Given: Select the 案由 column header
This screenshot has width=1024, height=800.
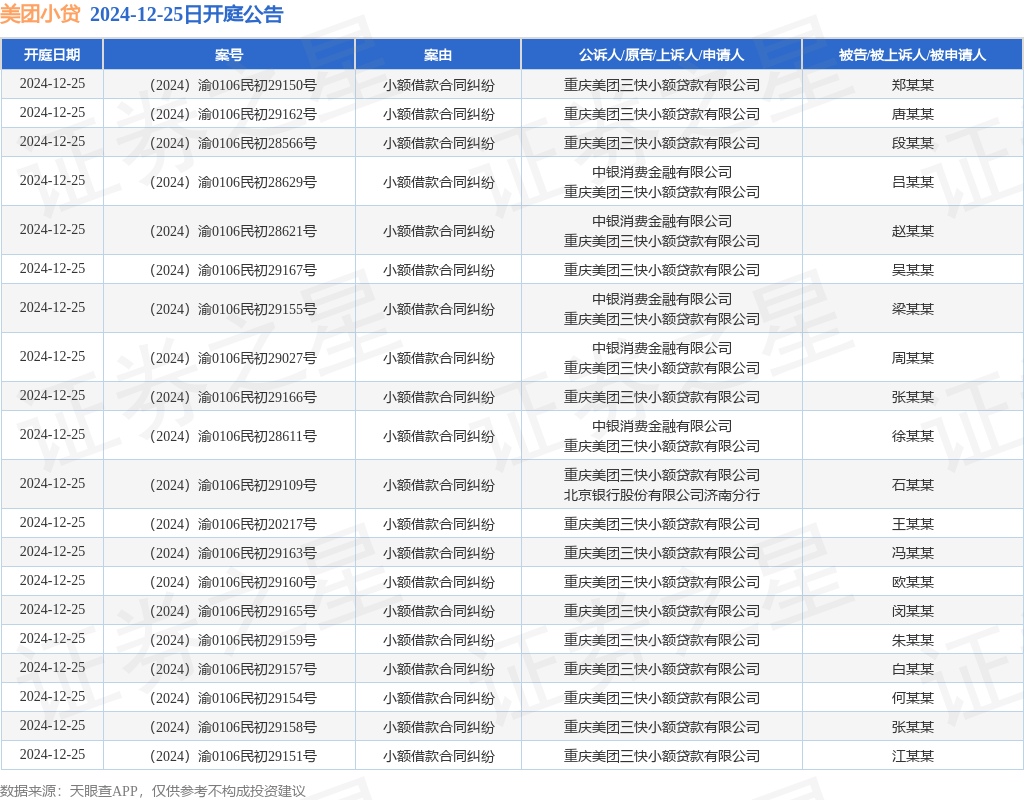Looking at the screenshot, I should click(x=438, y=55).
